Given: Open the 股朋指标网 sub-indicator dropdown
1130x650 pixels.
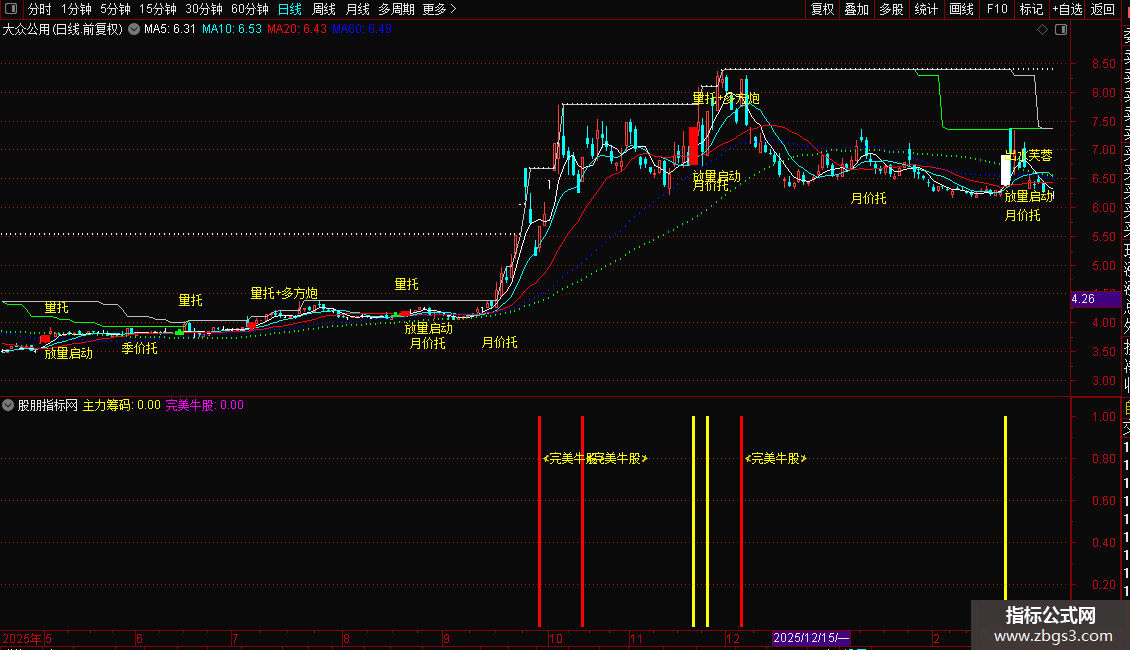Looking at the screenshot, I should 8,405.
